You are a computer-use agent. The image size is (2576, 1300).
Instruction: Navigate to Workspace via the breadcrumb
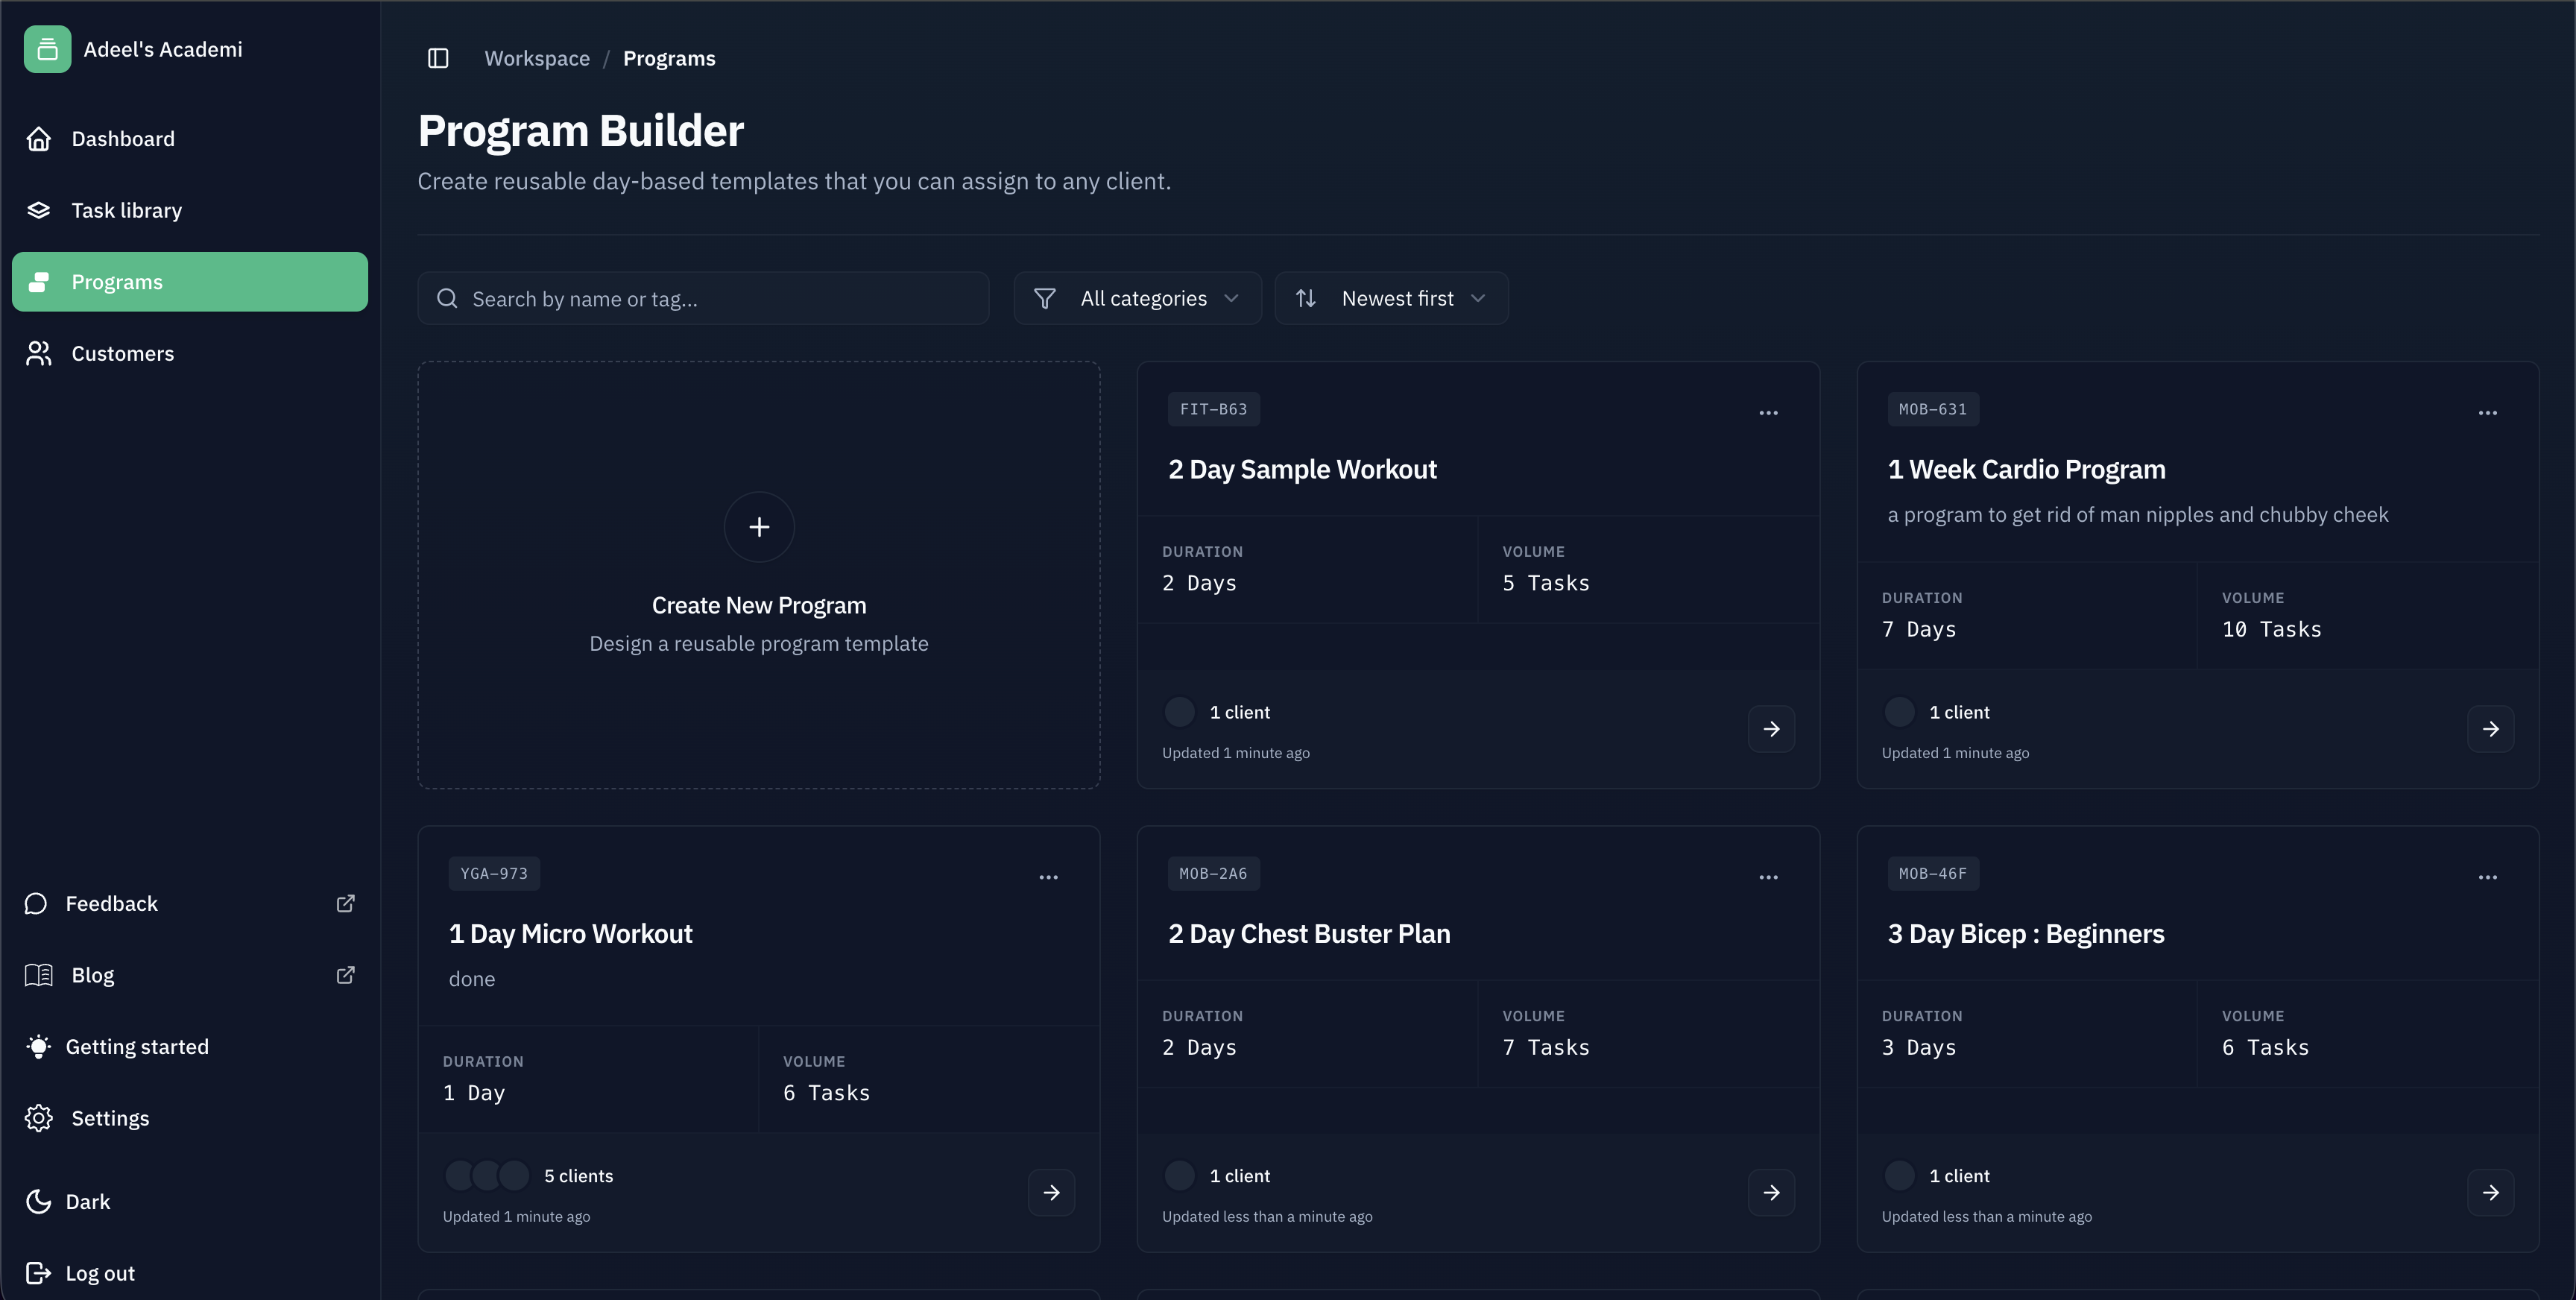tap(537, 58)
